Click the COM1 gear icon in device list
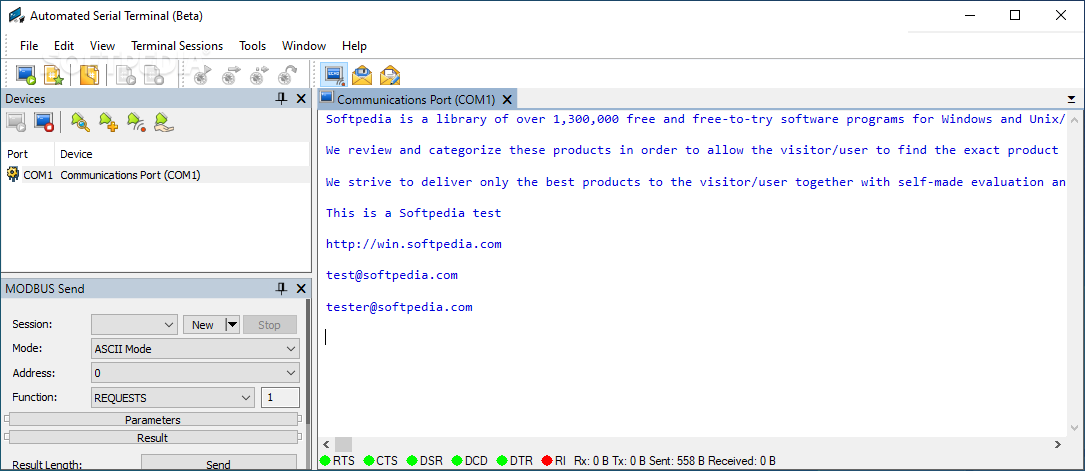This screenshot has width=1085, height=471. point(13,175)
